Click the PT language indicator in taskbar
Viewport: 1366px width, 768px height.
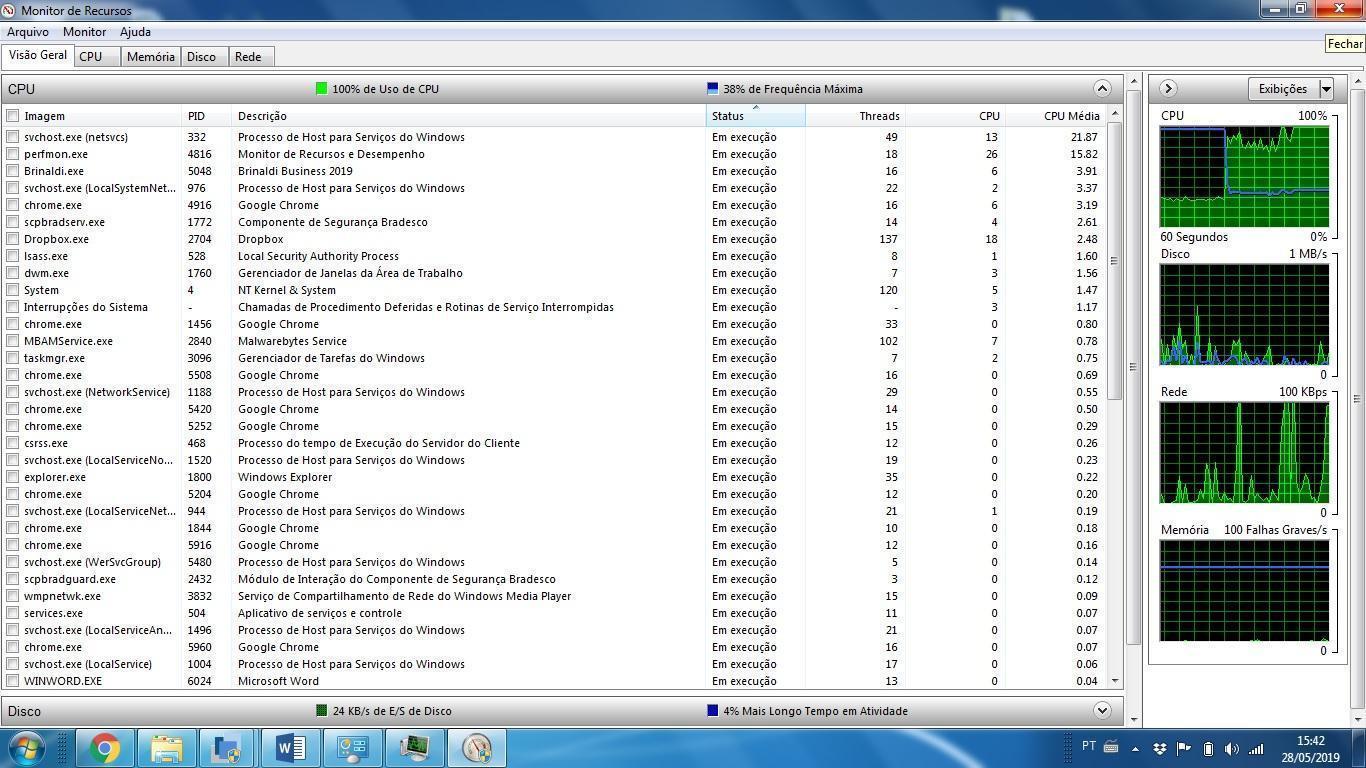(x=1089, y=746)
